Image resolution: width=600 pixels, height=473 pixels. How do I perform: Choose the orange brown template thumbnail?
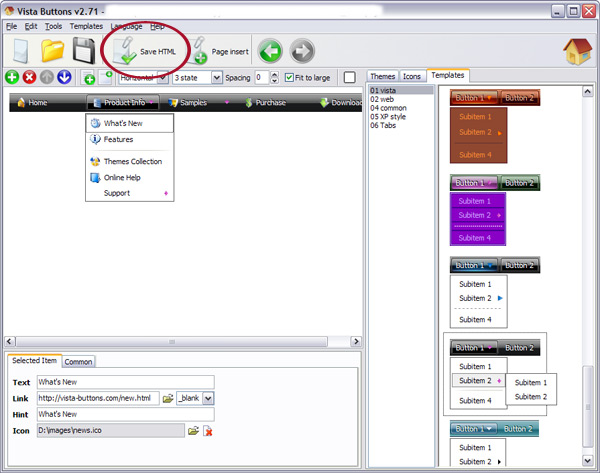click(495, 126)
